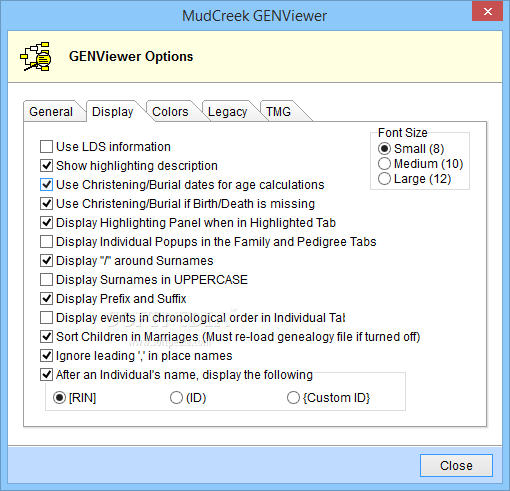This screenshot has height=491, width=510.
Task: Enable Display Surnames in UPPERCASE
Action: [46, 280]
